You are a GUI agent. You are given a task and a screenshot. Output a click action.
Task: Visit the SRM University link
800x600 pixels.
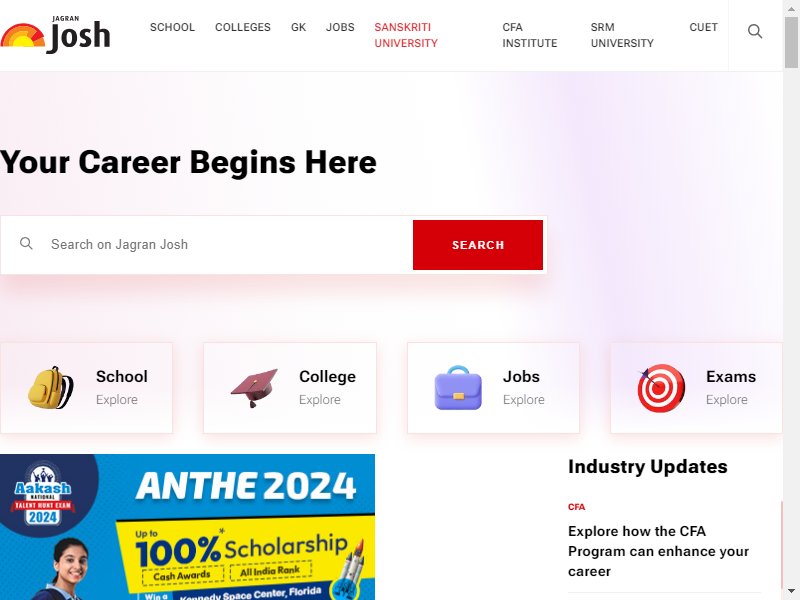pos(622,35)
